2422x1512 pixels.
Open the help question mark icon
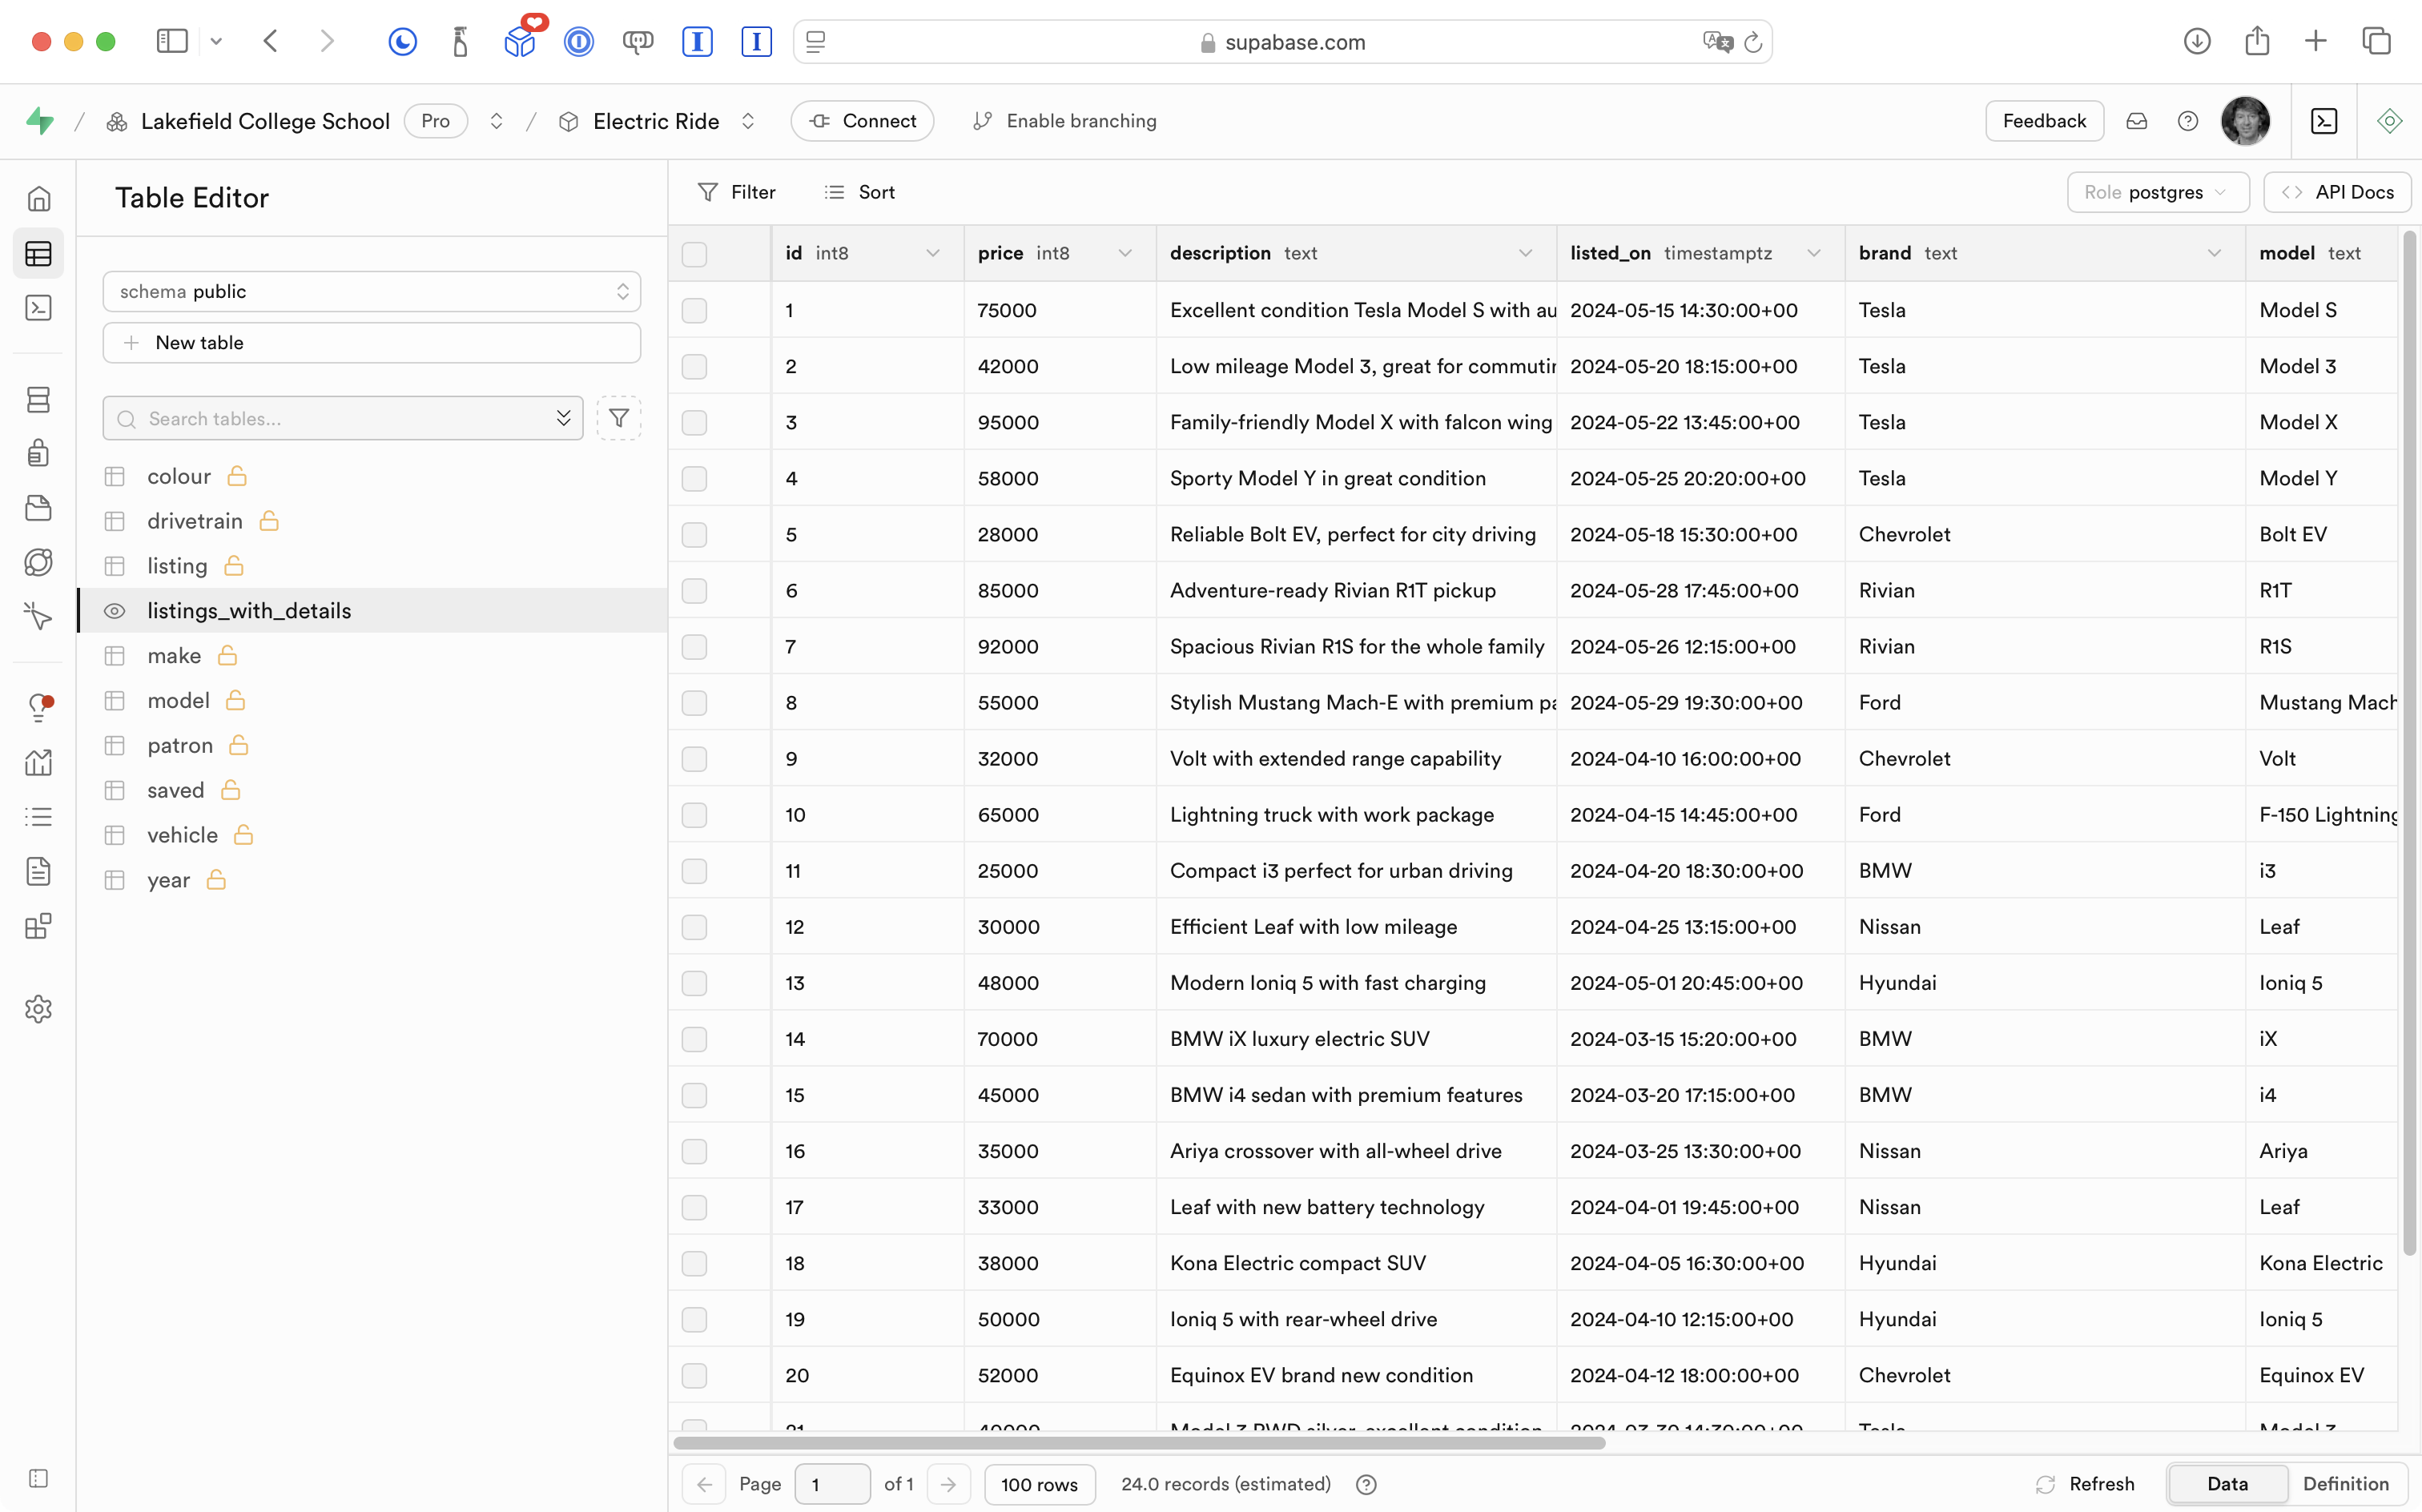click(x=2187, y=121)
